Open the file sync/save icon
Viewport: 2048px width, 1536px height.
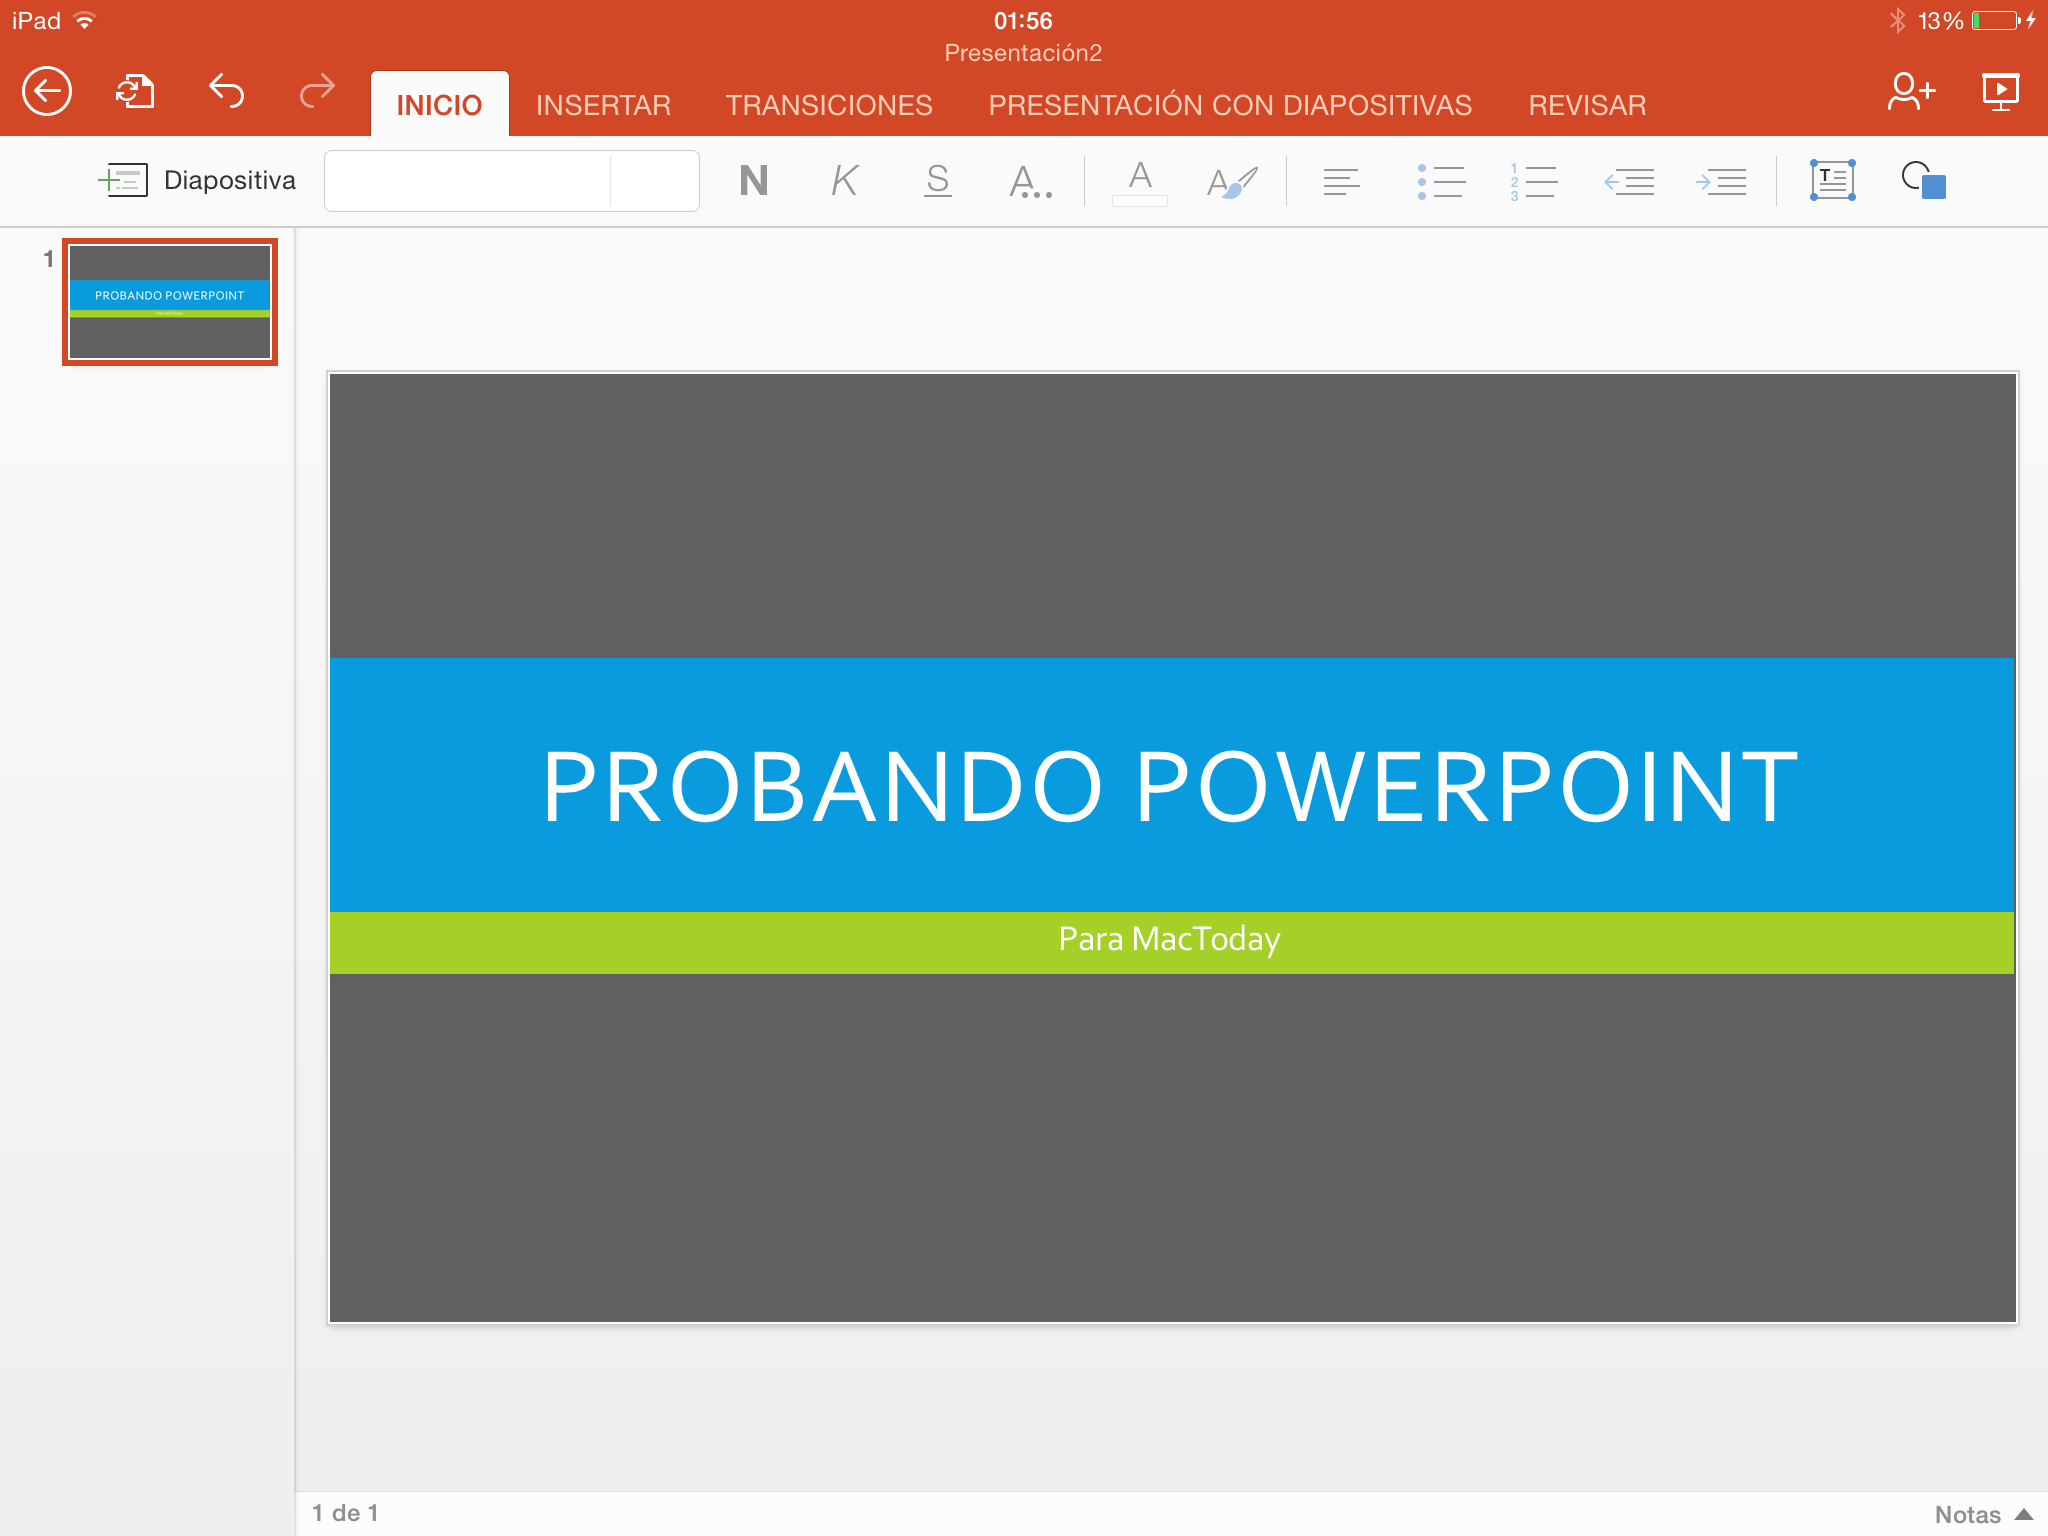click(x=135, y=92)
